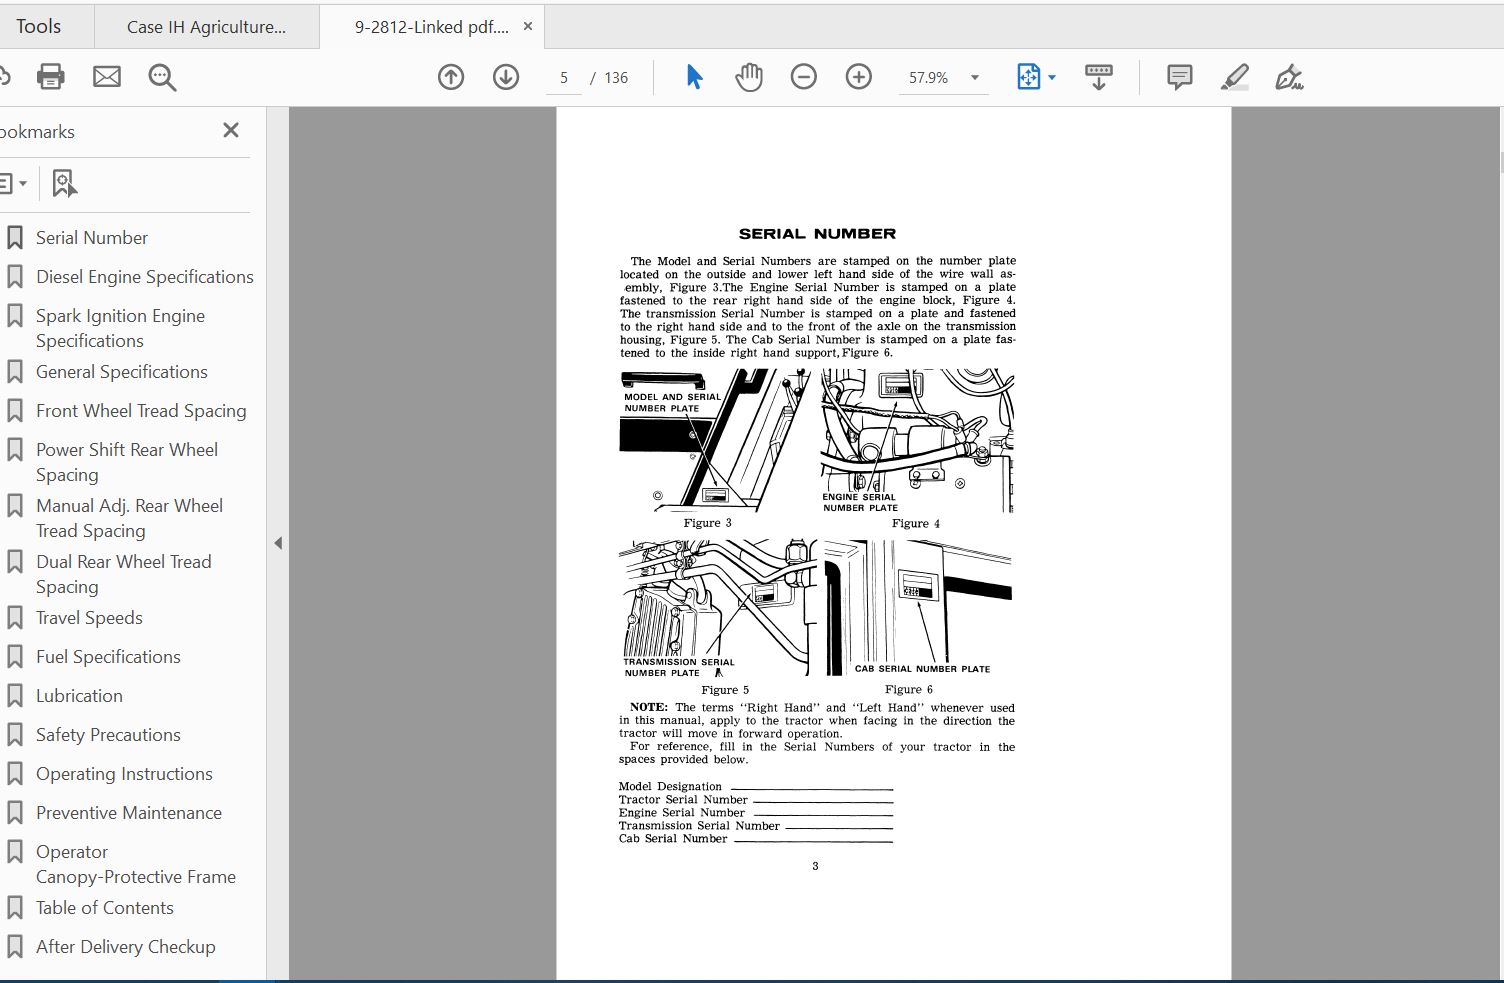Open the page-fit options dropdown
1504x983 pixels.
coord(1051,76)
